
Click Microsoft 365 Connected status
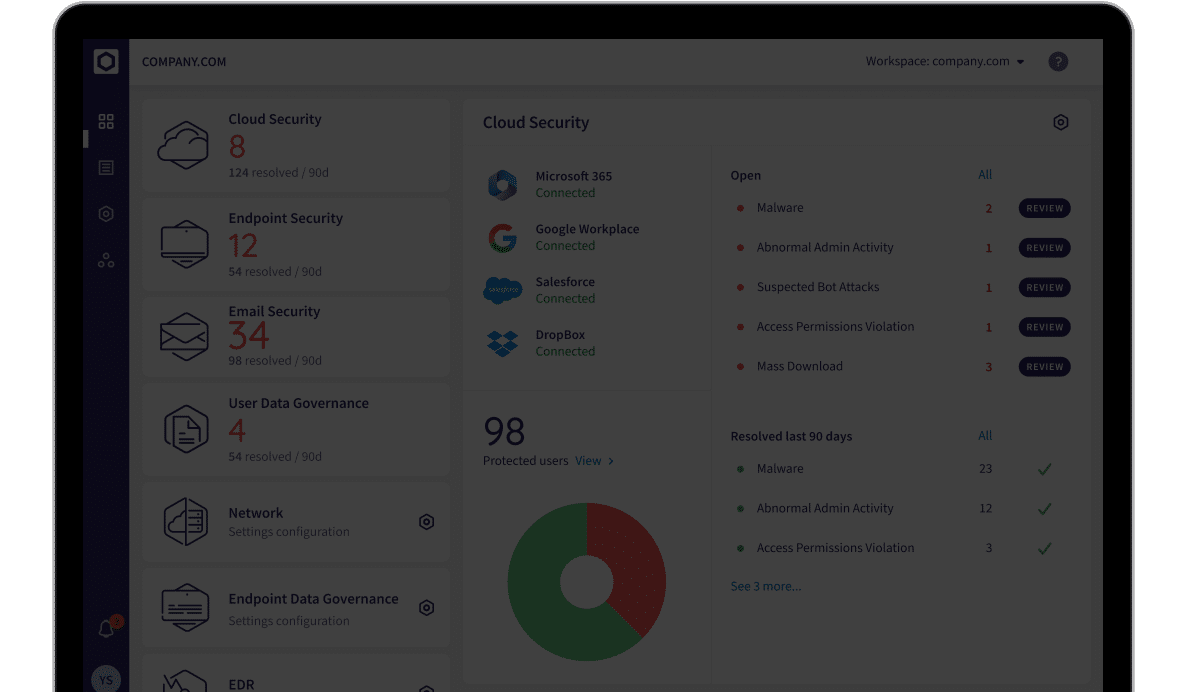(x=565, y=193)
